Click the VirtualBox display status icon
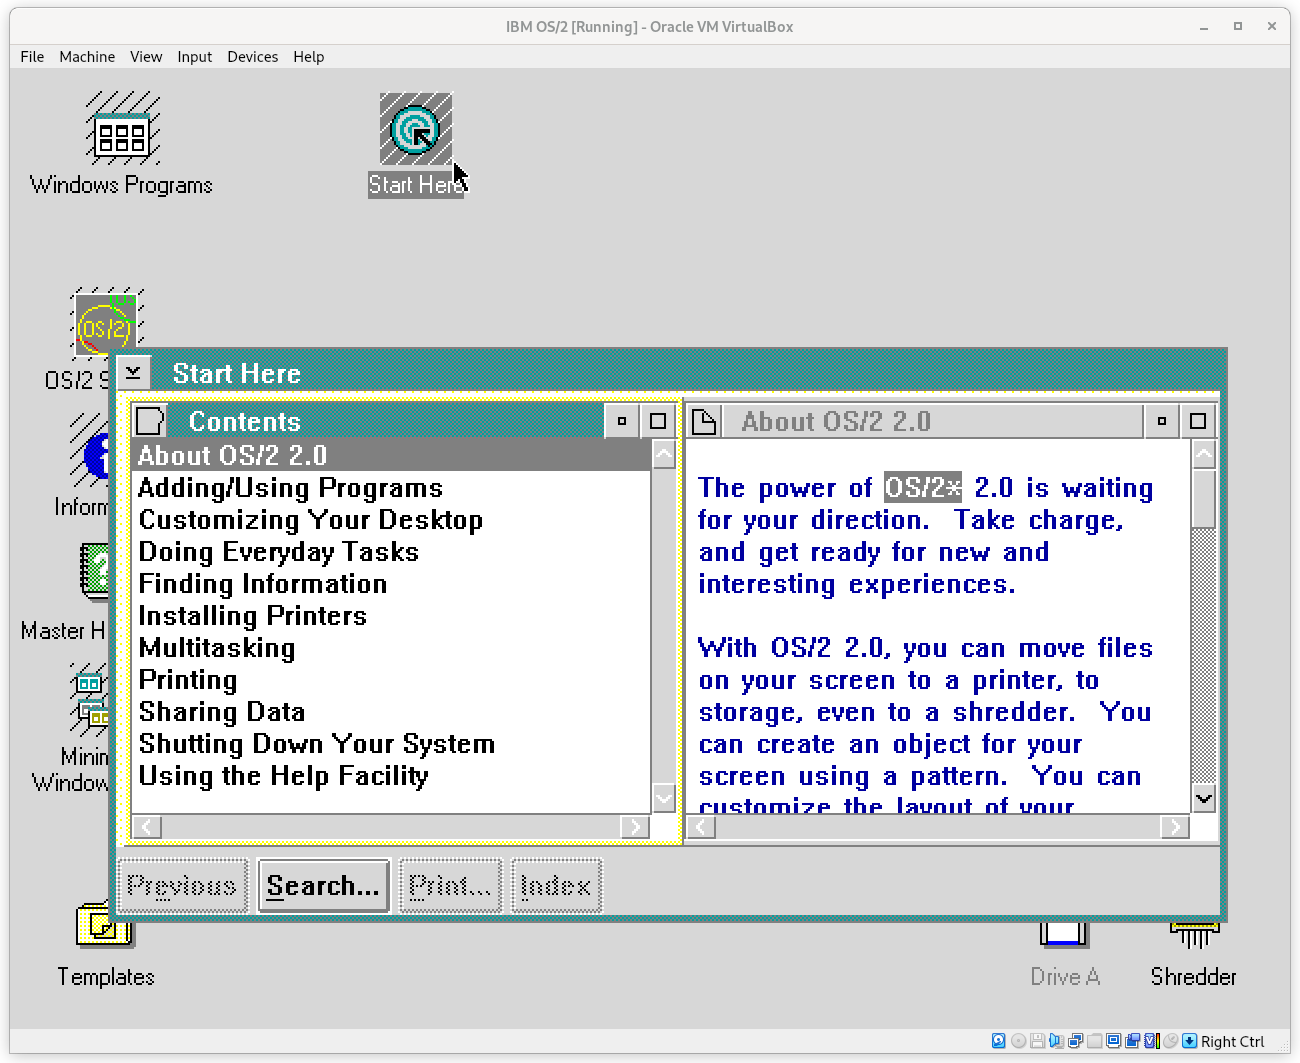1300x1063 pixels. point(1113,1041)
